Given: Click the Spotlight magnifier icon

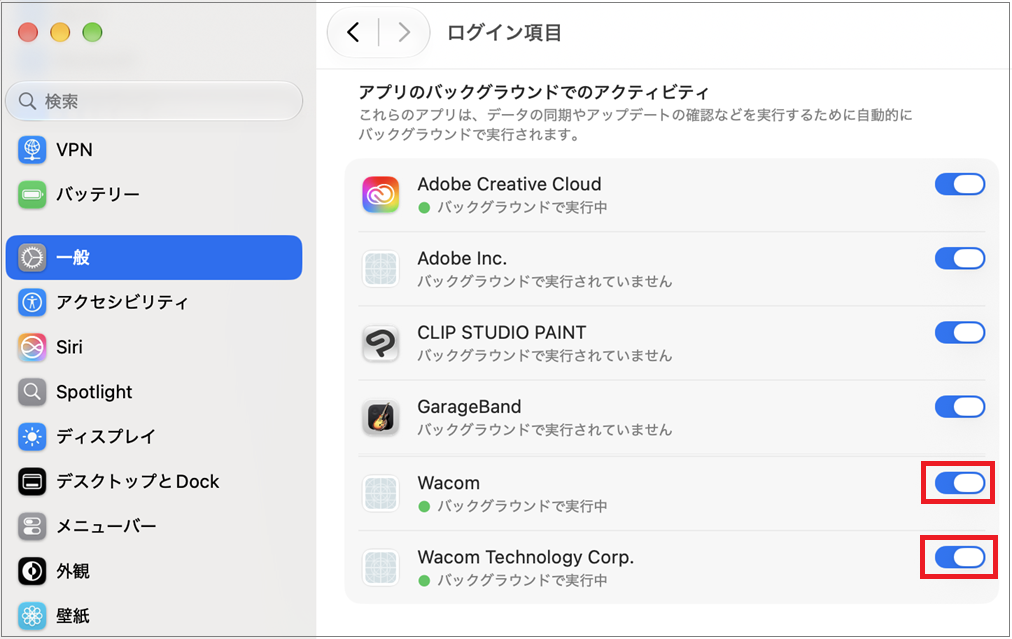Looking at the screenshot, I should pos(32,392).
